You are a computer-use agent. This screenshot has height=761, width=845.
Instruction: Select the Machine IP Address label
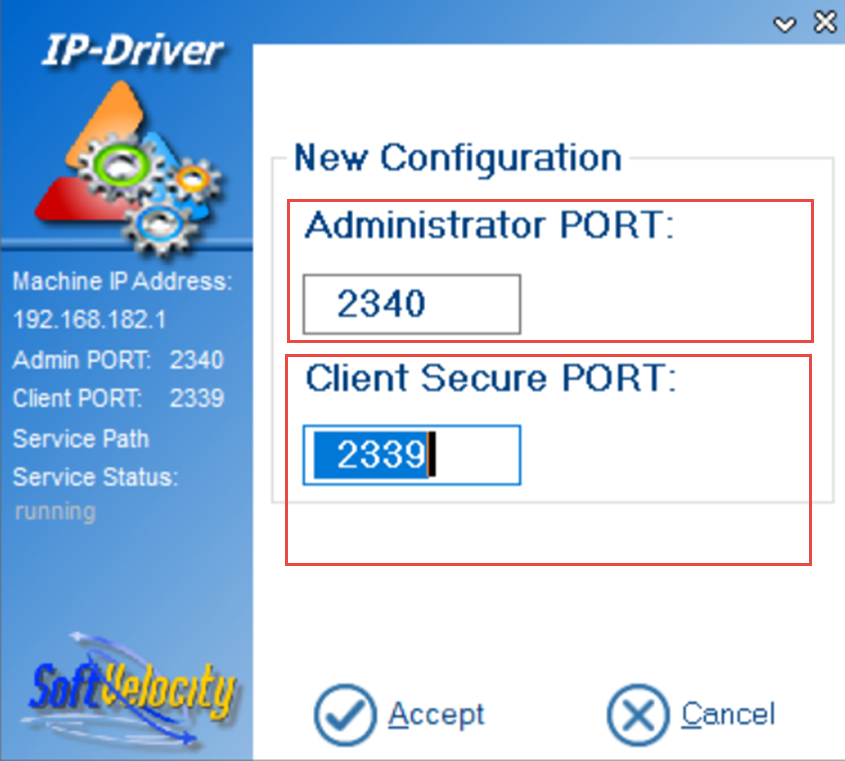point(122,282)
